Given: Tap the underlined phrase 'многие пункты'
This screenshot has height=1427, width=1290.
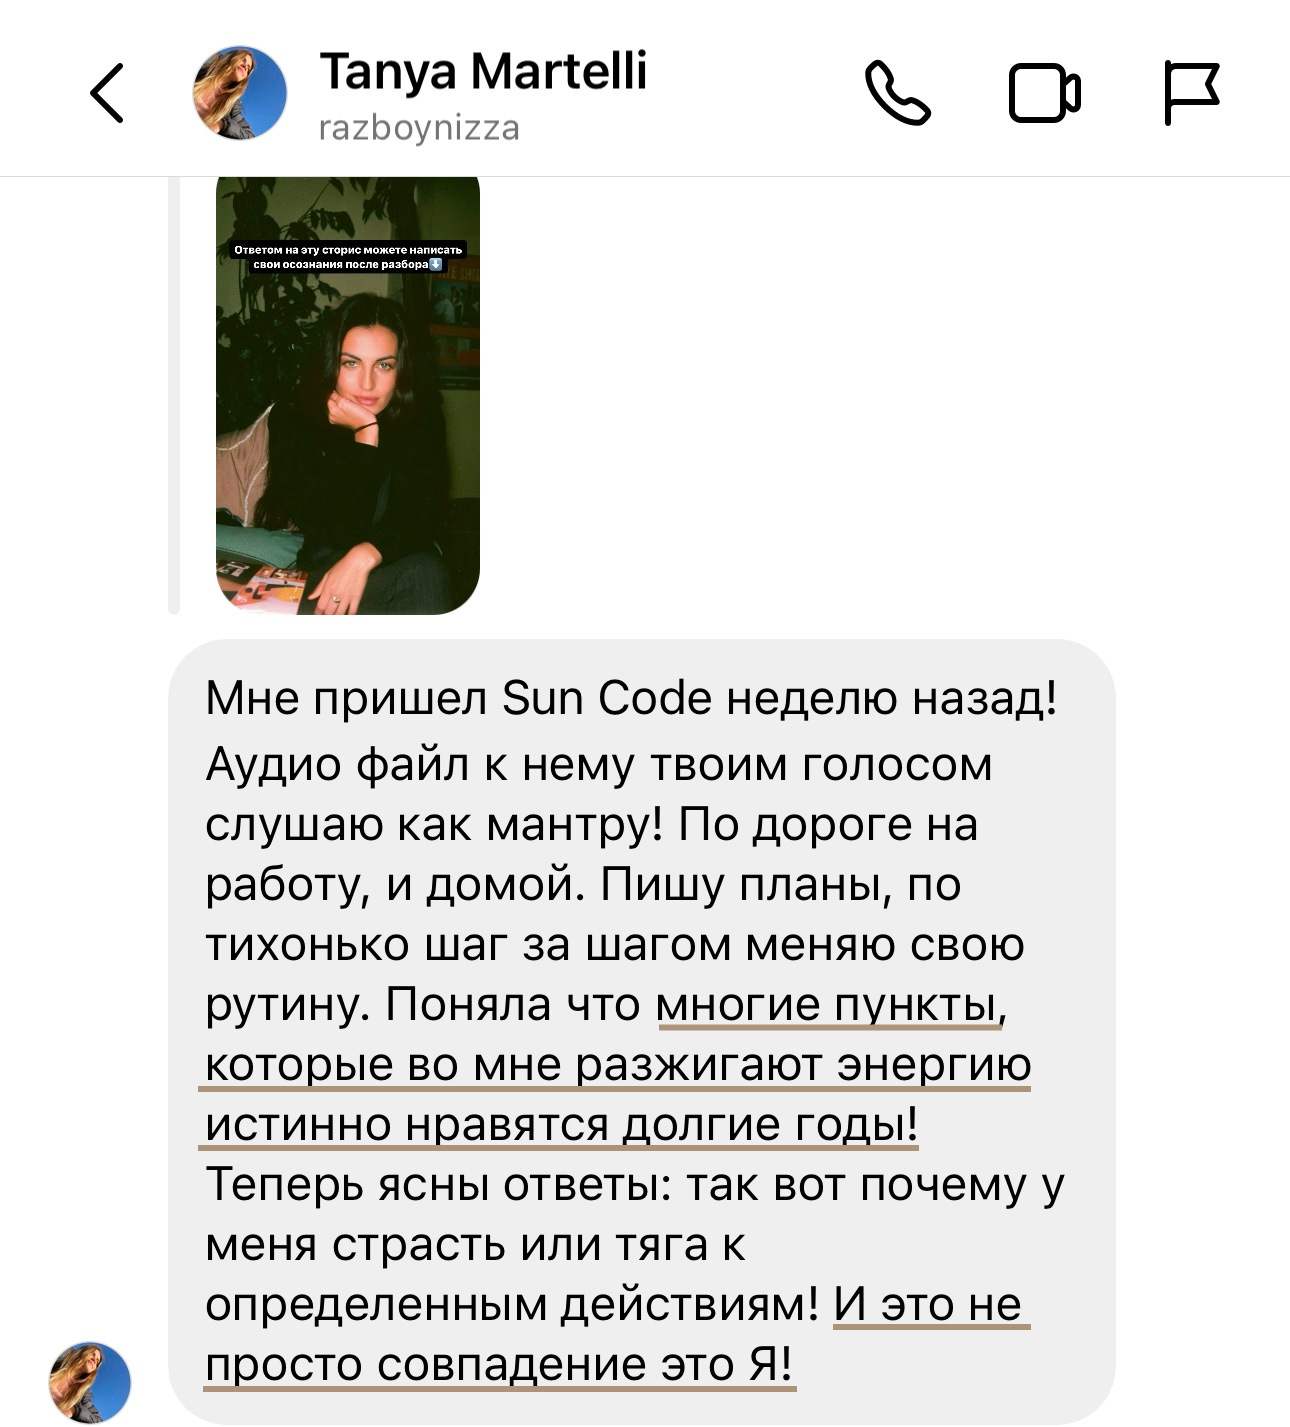Looking at the screenshot, I should tap(829, 1005).
